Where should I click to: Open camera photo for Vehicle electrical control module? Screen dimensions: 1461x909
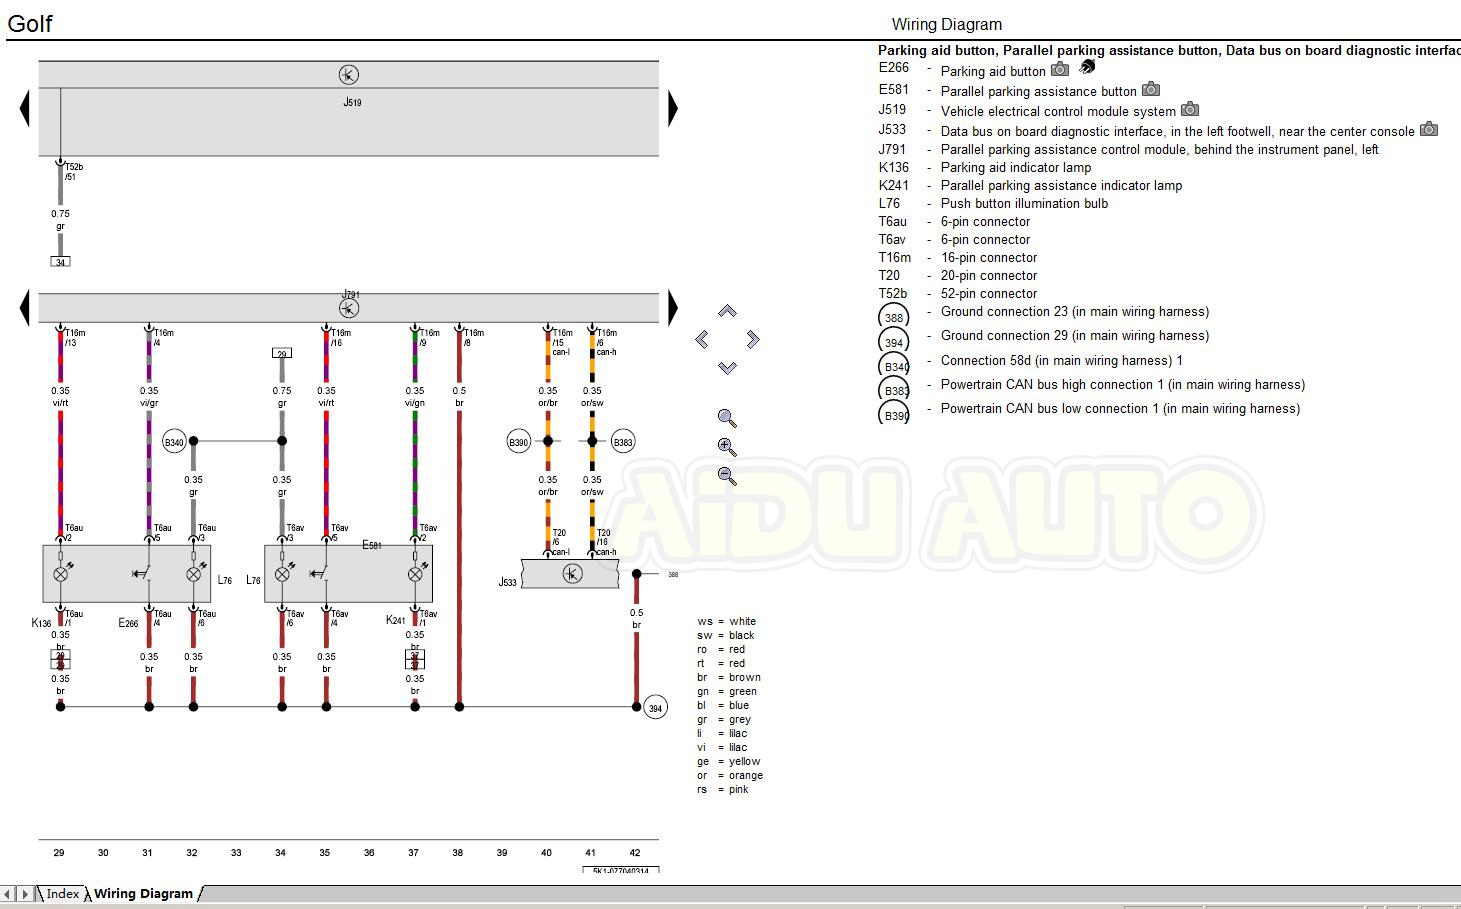1190,109
